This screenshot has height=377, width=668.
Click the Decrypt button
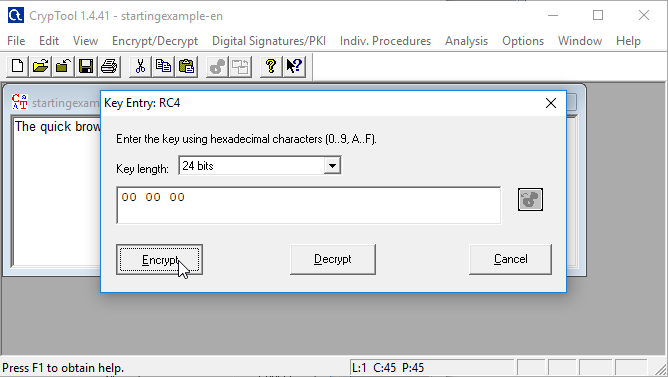click(333, 259)
